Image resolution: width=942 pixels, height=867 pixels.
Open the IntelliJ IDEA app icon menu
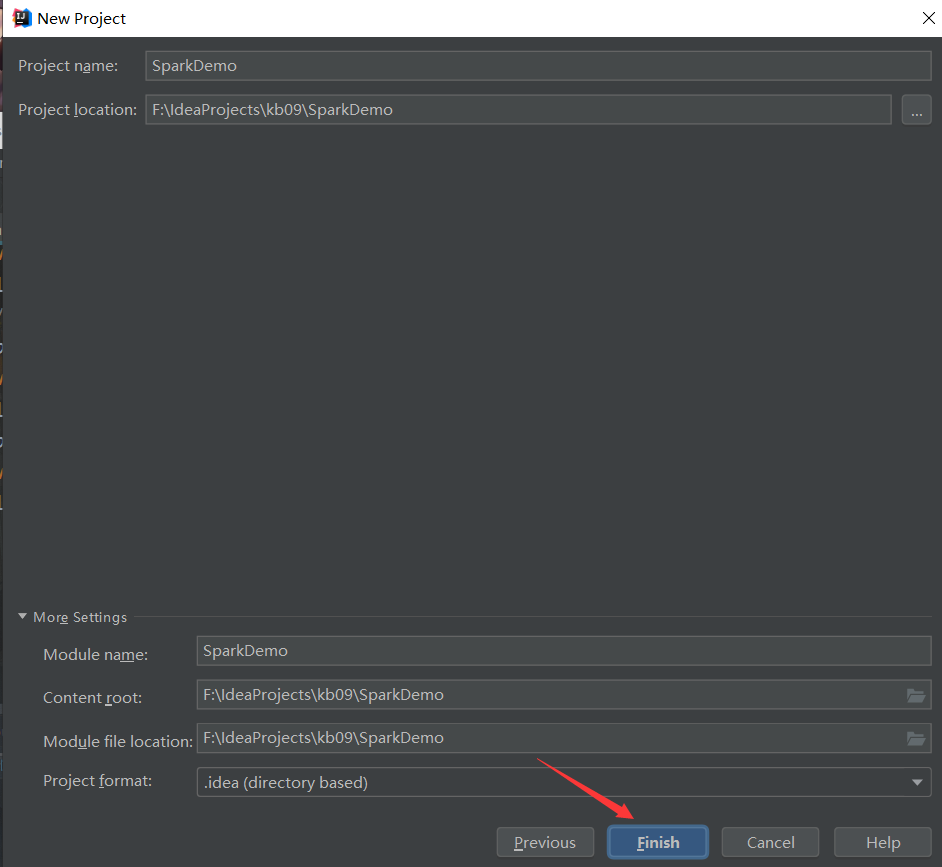[21, 17]
